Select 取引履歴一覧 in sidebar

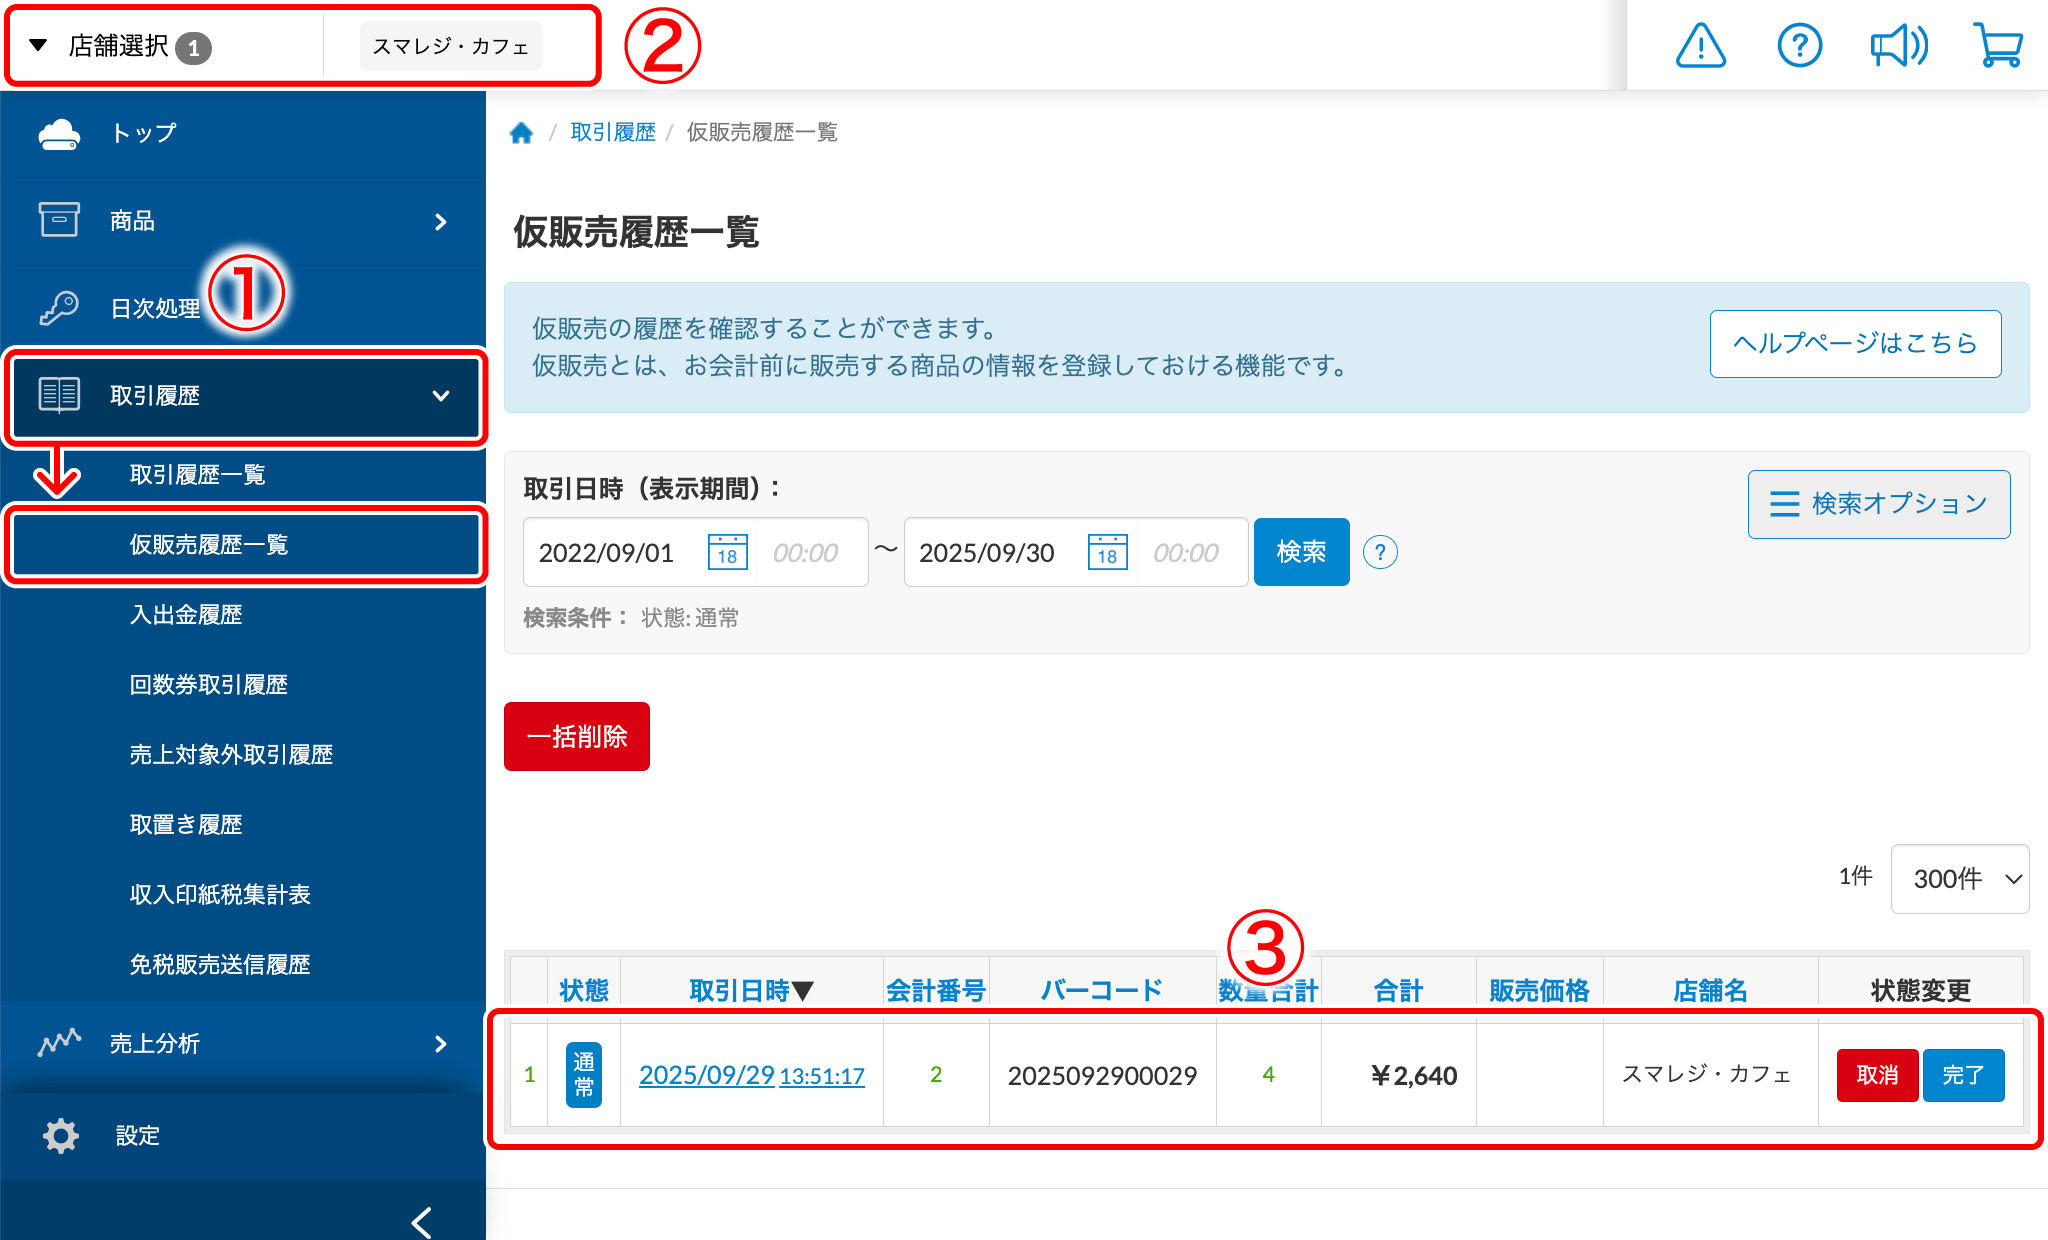pyautogui.click(x=197, y=474)
